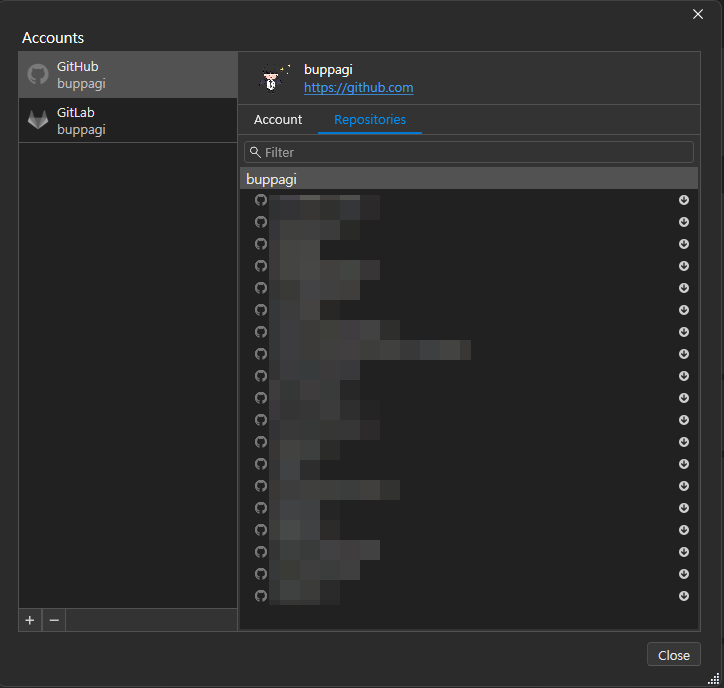This screenshot has width=724, height=688.
Task: Click the buppagi profile avatar image
Action: [274, 78]
